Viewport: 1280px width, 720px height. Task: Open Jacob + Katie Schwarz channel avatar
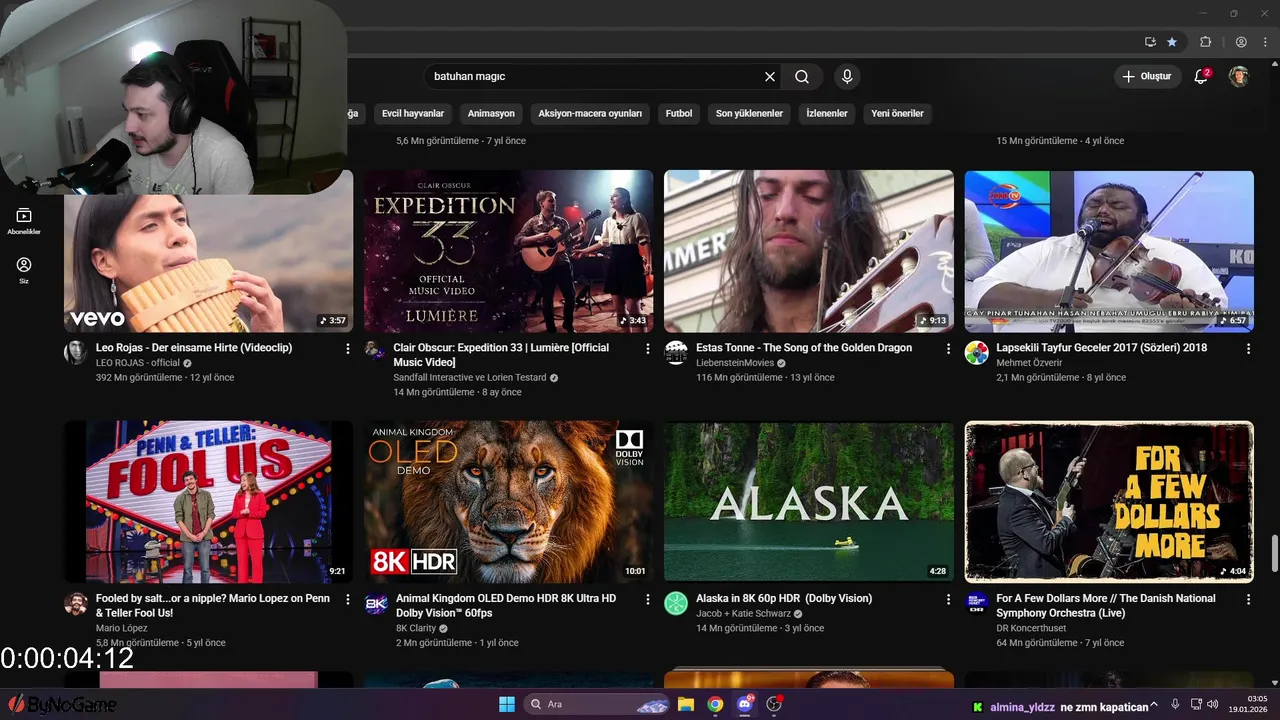point(676,603)
